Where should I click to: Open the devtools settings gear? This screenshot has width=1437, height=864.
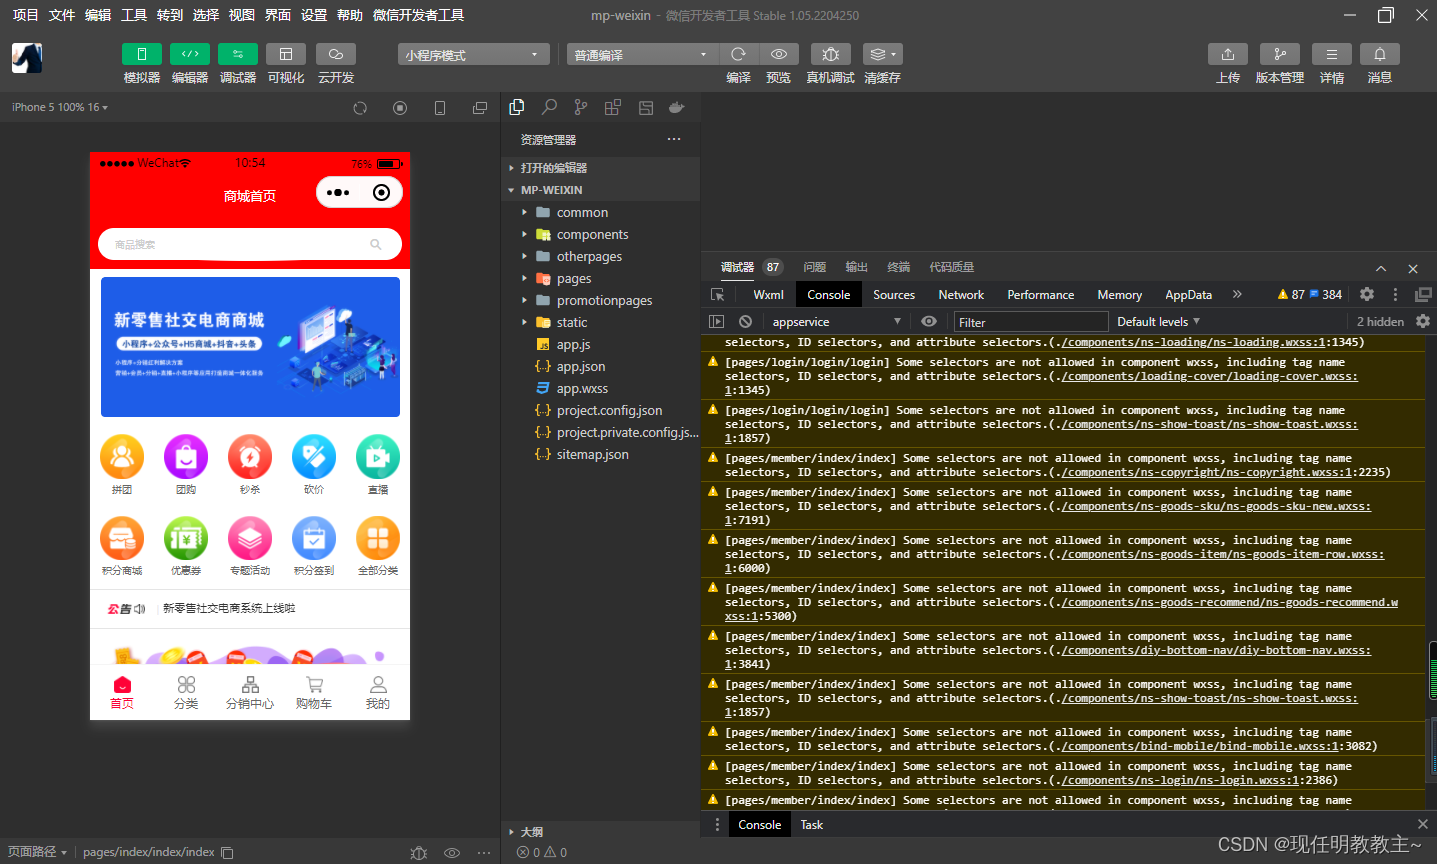[x=1367, y=294]
